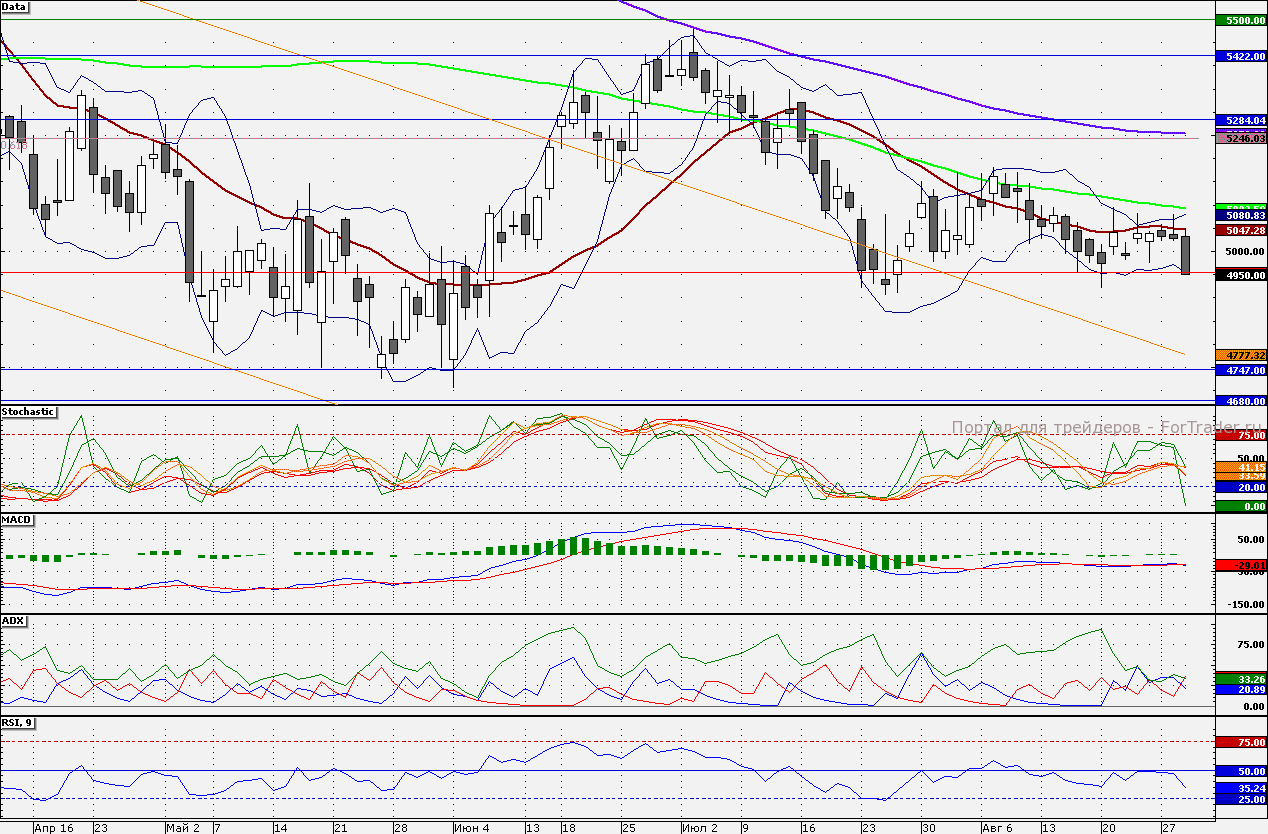Click the green 5500.00 price label

tap(1240, 20)
